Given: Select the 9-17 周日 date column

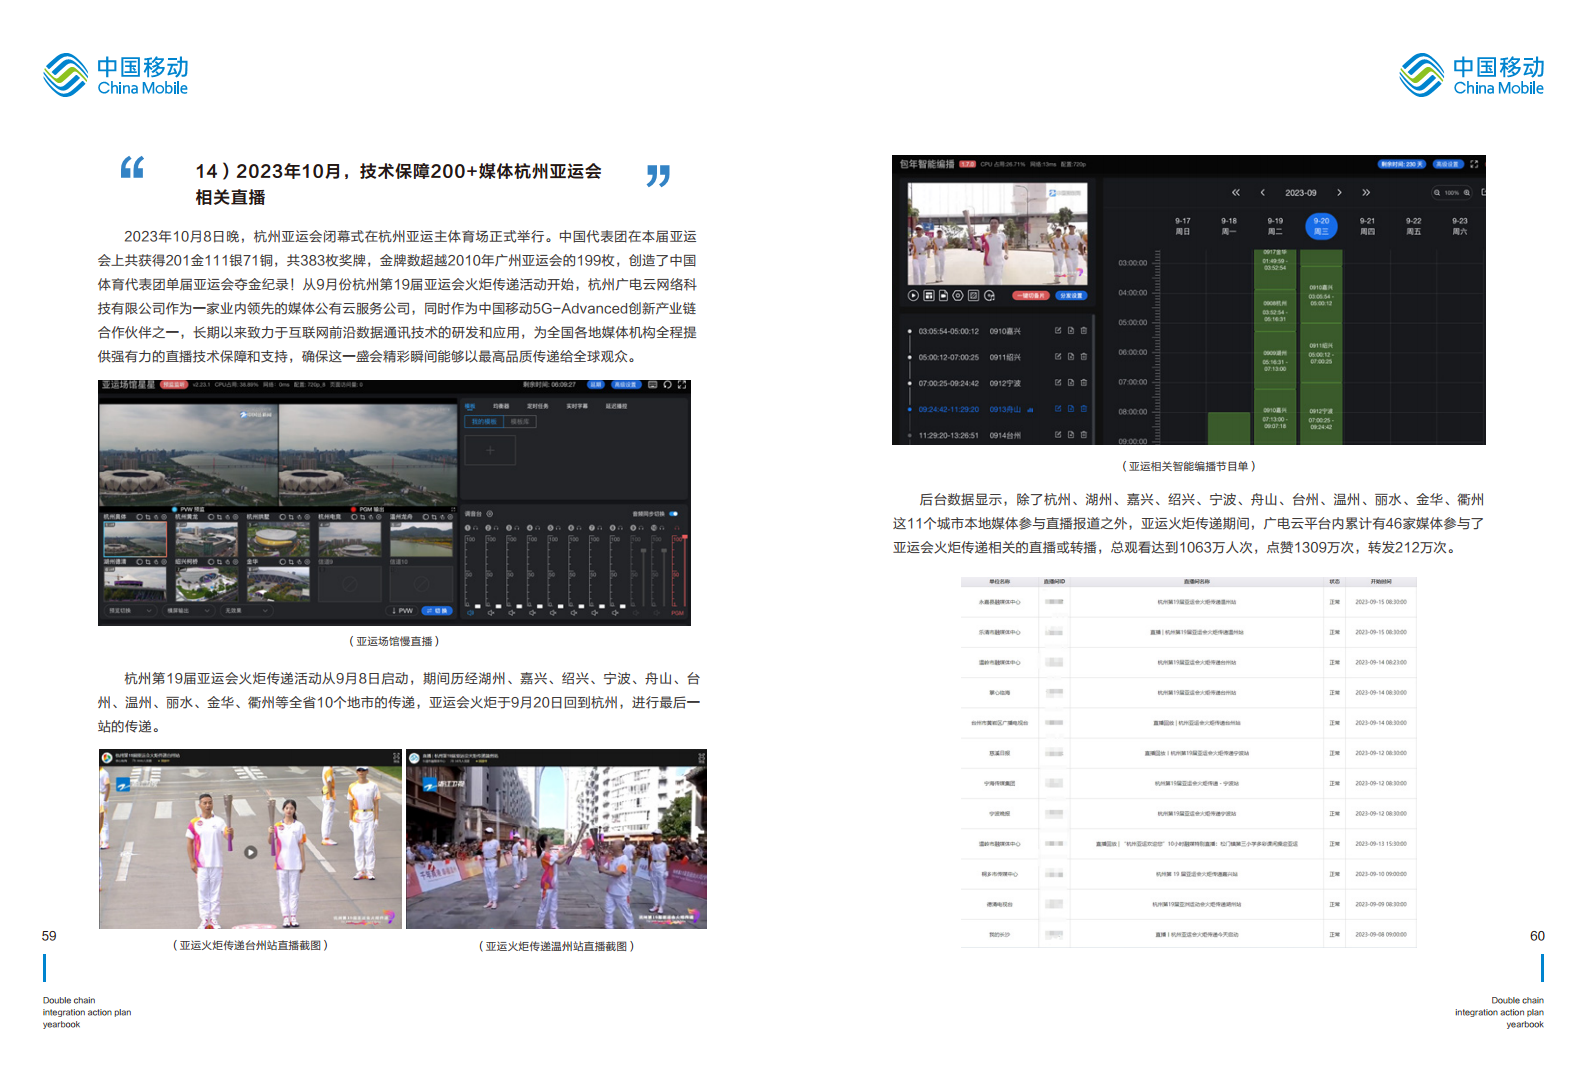Looking at the screenshot, I should (1182, 226).
